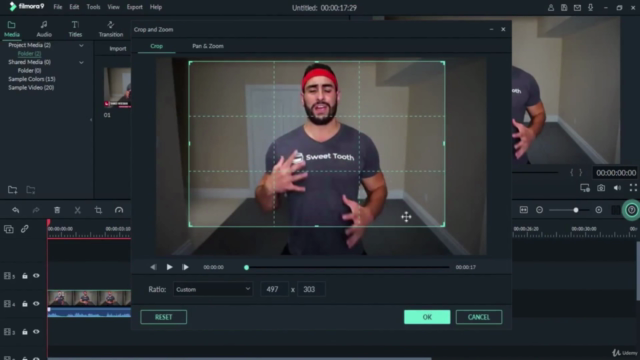Select the scissors Split icon
This screenshot has height=360, width=640.
click(78, 210)
